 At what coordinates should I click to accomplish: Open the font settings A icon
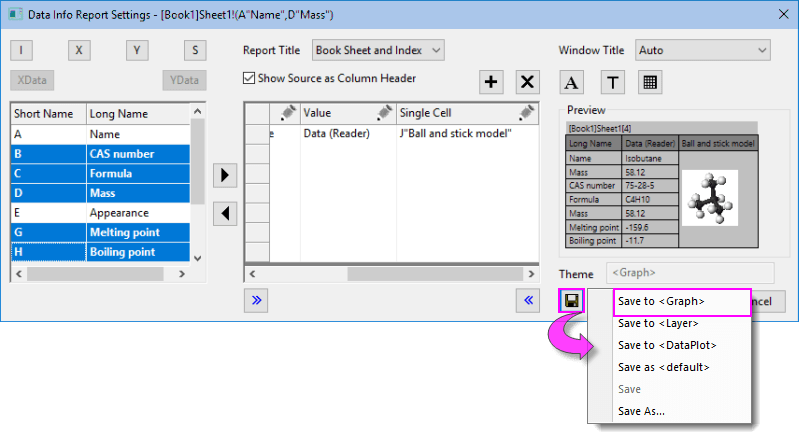[x=571, y=83]
